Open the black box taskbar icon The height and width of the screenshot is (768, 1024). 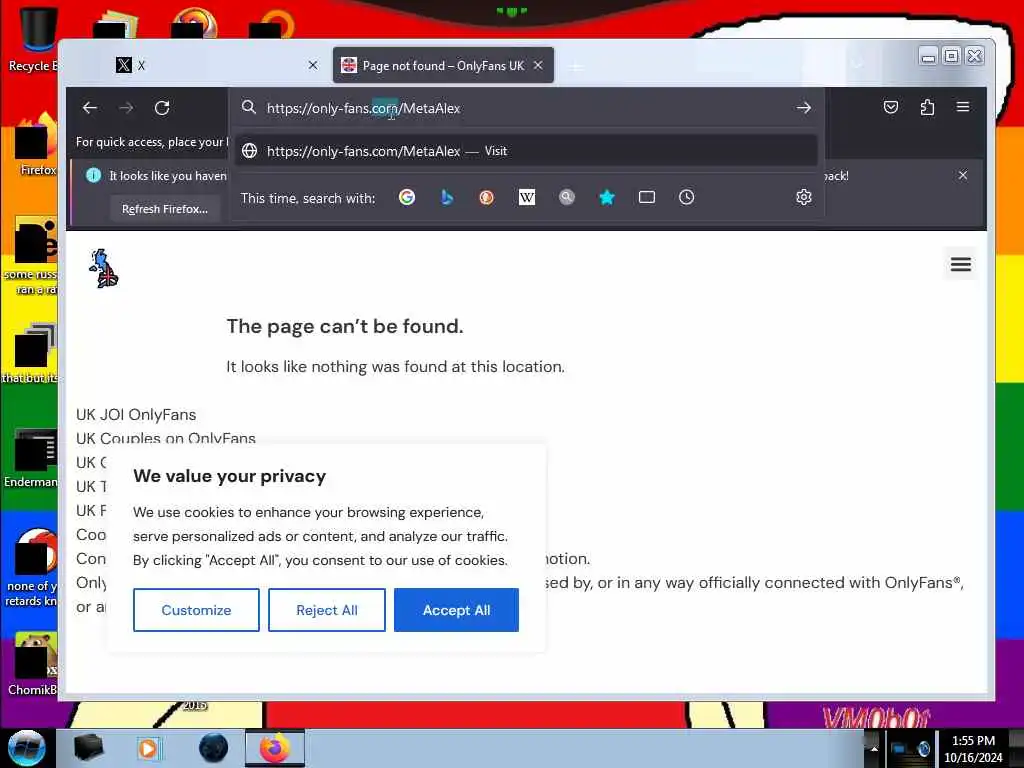88,748
